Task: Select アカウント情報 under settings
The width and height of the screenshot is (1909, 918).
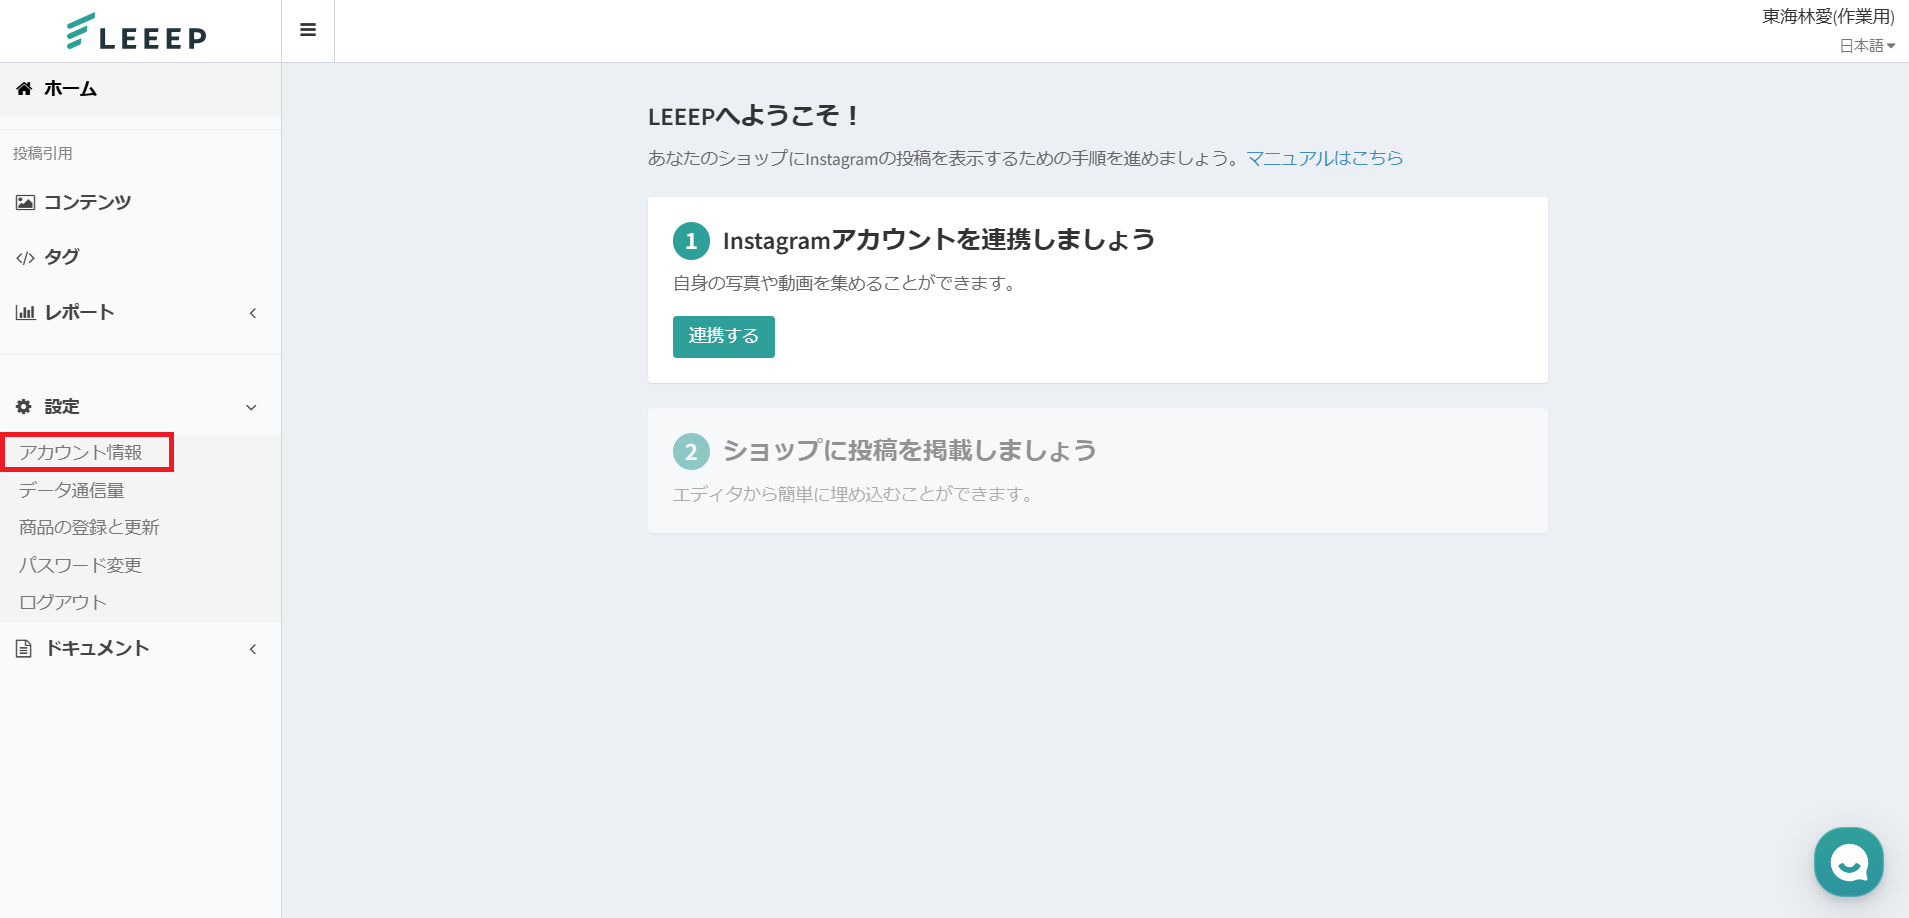Action: tap(81, 453)
